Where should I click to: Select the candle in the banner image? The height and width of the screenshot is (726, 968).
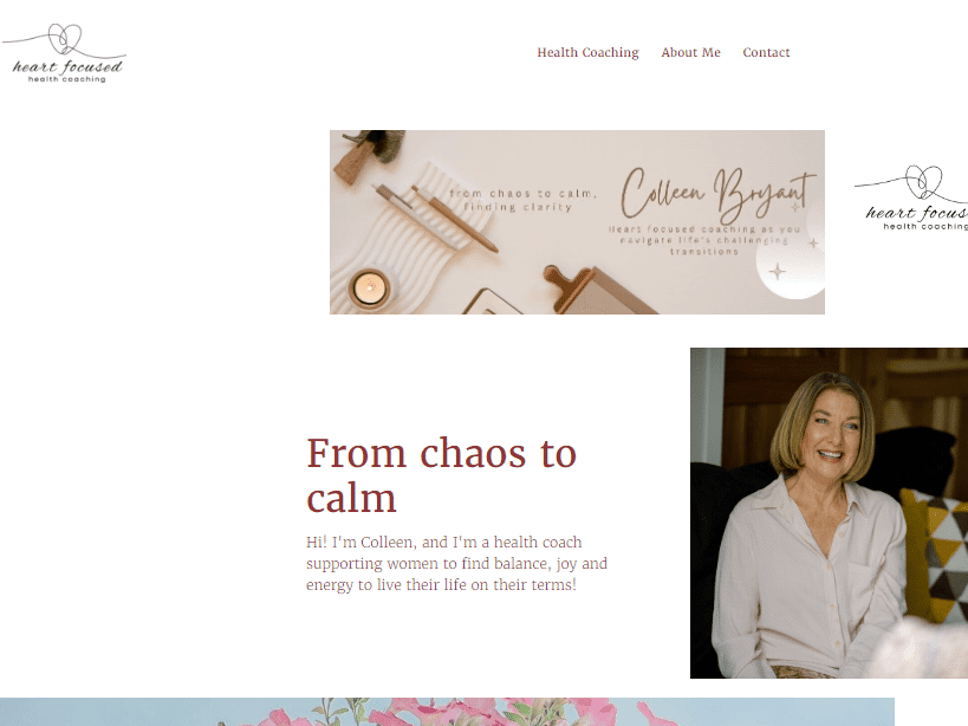(370, 288)
